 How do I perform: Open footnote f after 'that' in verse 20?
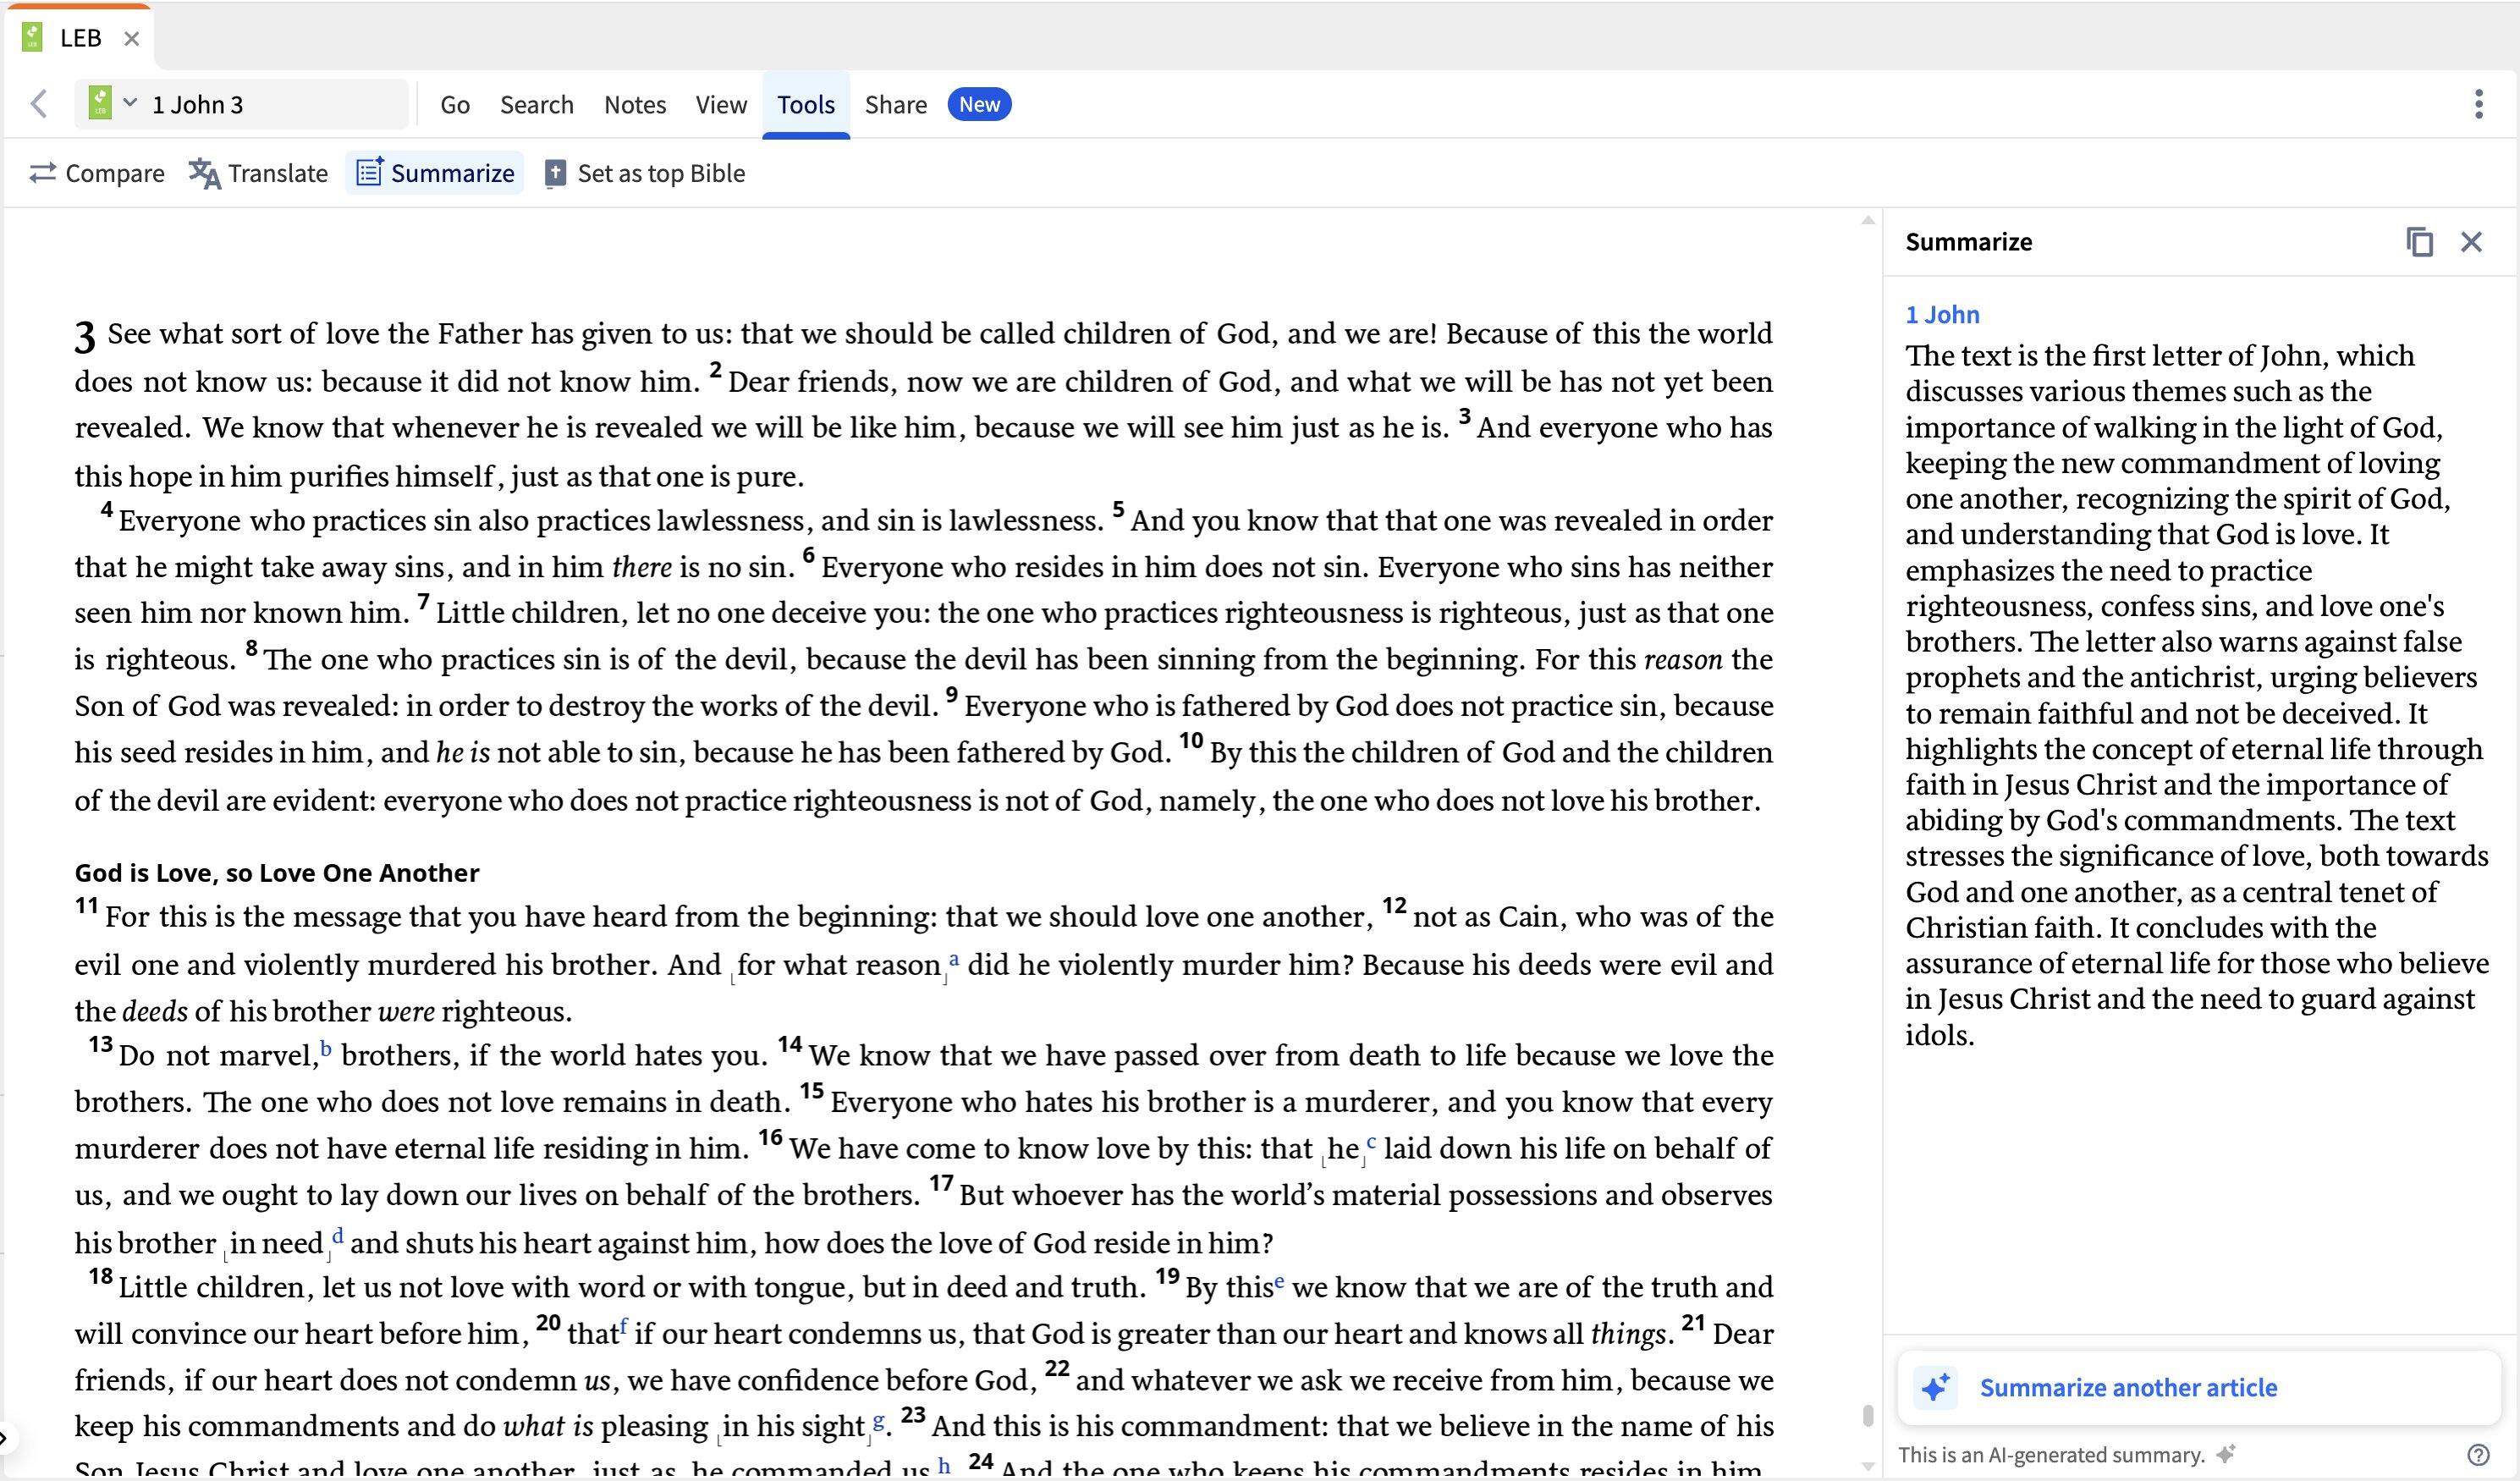[623, 1326]
